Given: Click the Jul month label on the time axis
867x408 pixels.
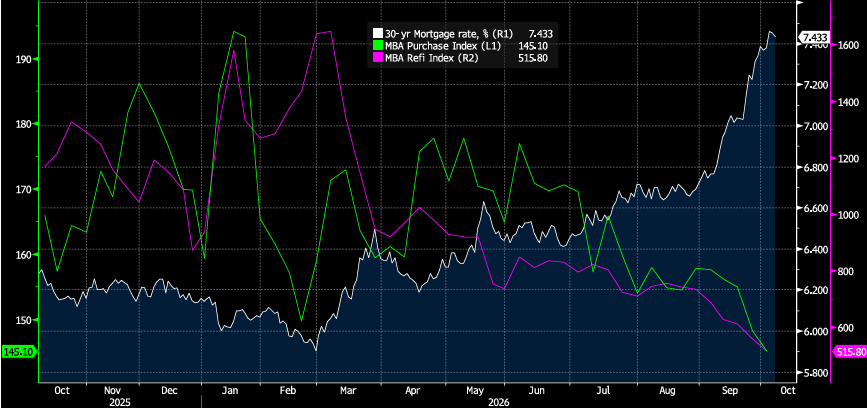Looking at the screenshot, I should point(603,391).
